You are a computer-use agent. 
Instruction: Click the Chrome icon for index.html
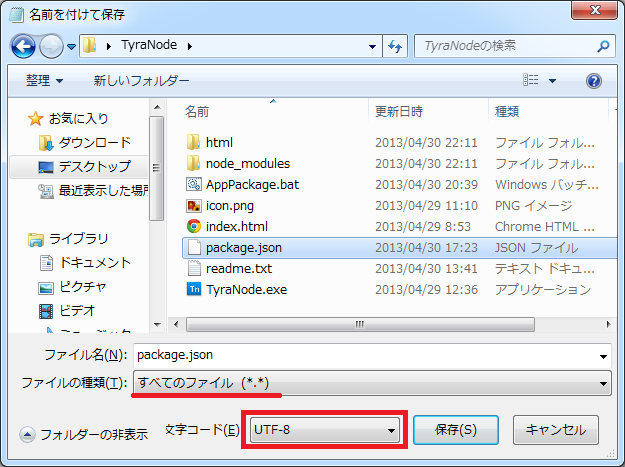(x=195, y=226)
